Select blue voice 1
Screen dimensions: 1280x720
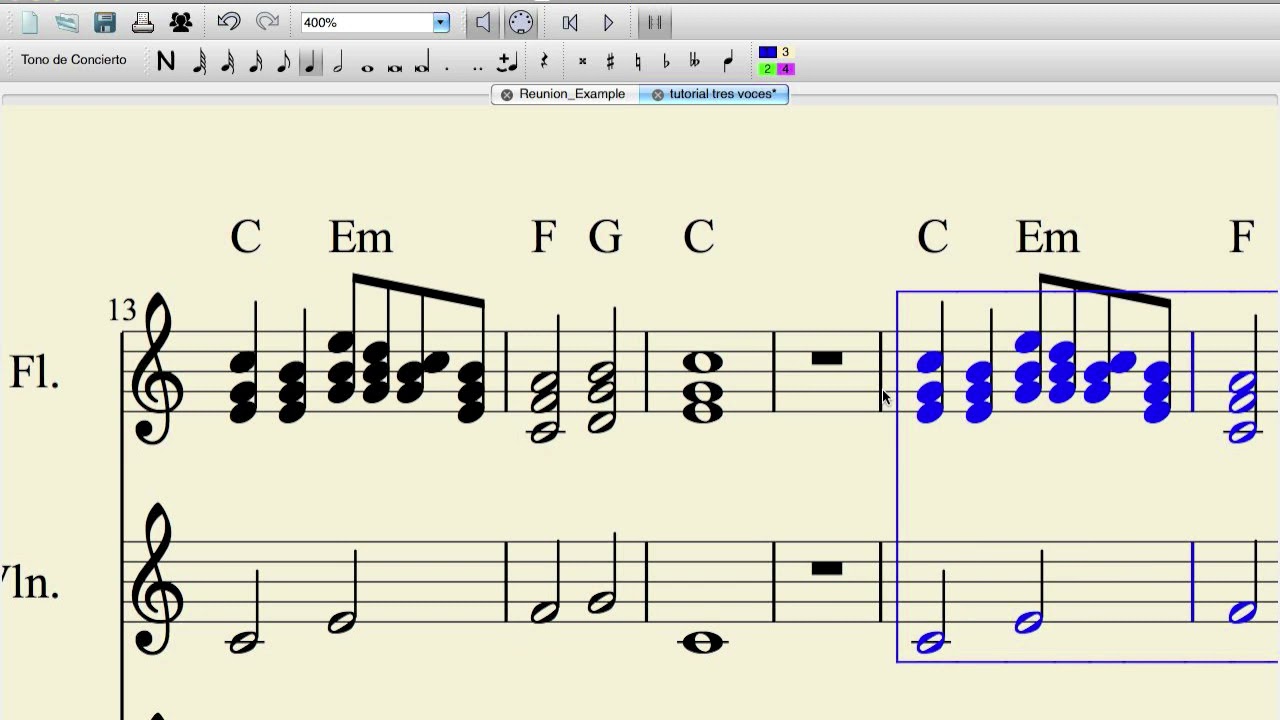tap(768, 52)
